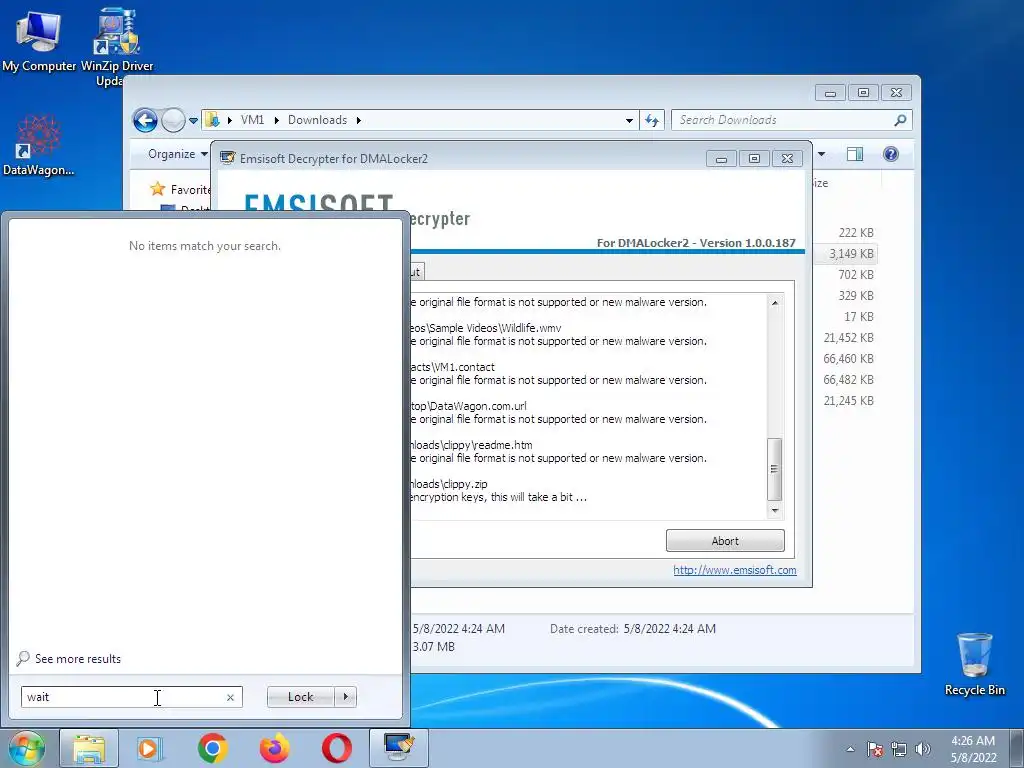The height and width of the screenshot is (768, 1024).
Task: Open the volume speaker tray icon
Action: click(923, 749)
